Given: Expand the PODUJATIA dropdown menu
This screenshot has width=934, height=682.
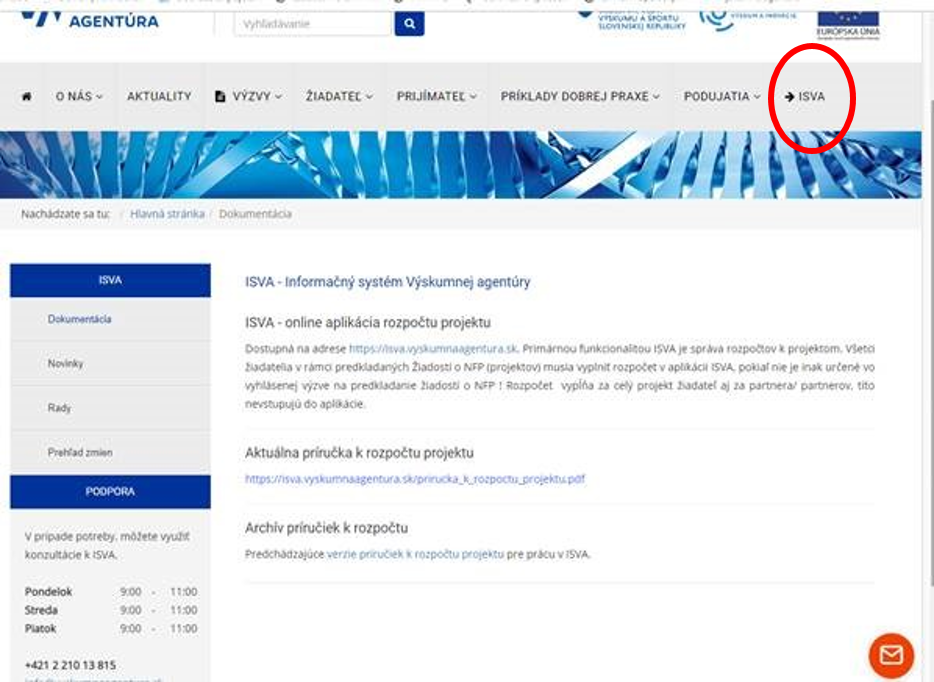Looking at the screenshot, I should (722, 97).
